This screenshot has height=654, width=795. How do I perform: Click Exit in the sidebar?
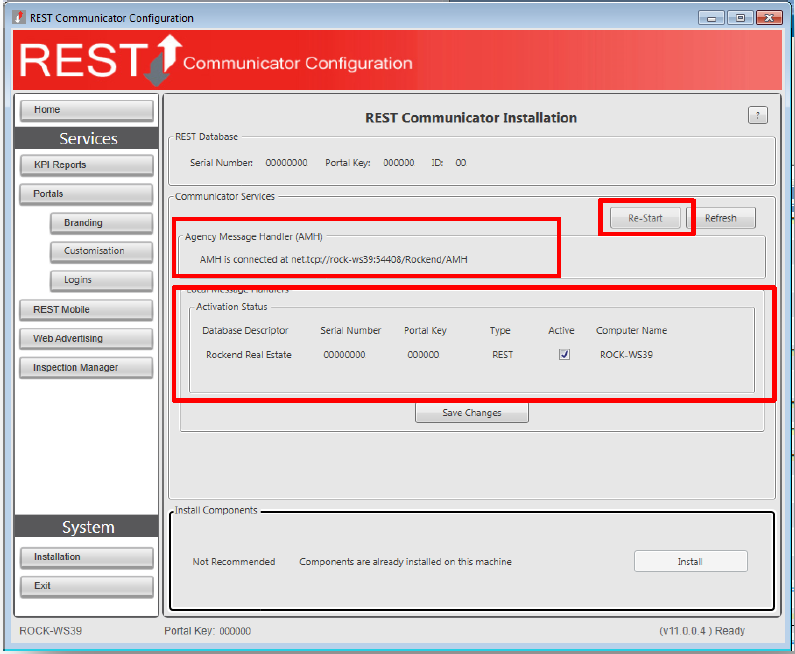tap(87, 586)
